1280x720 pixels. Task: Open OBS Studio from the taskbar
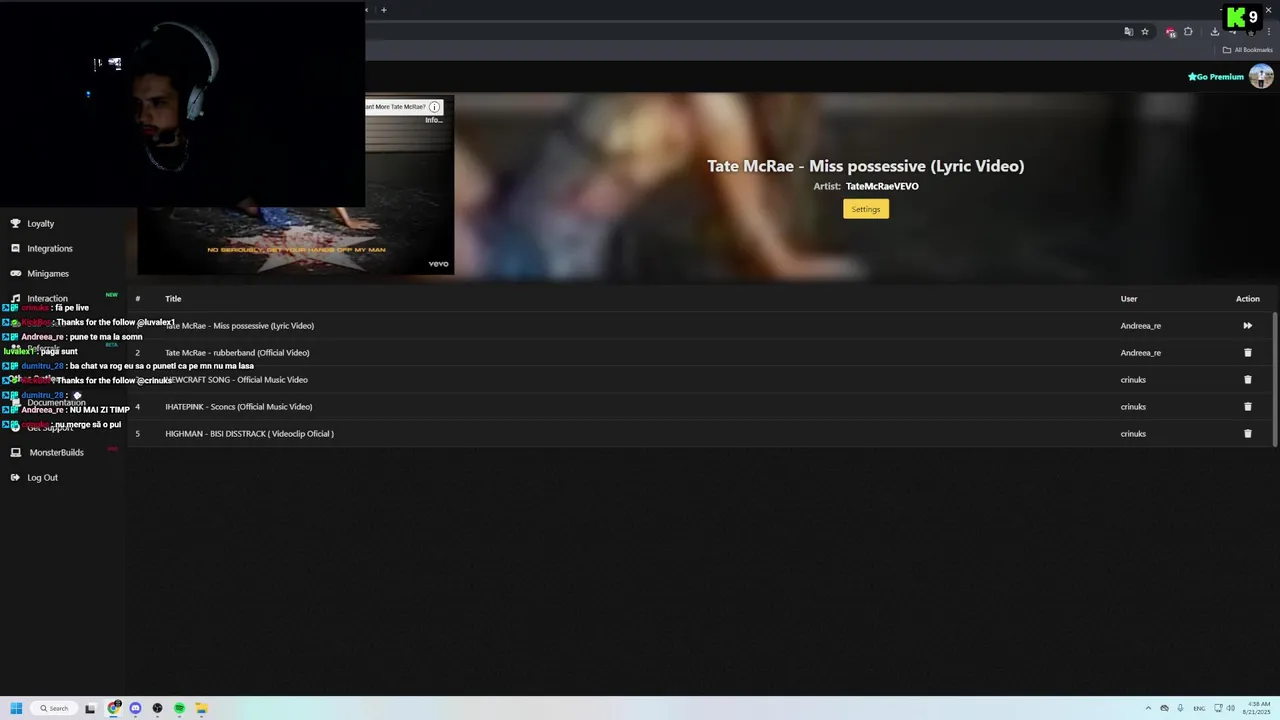pos(157,708)
